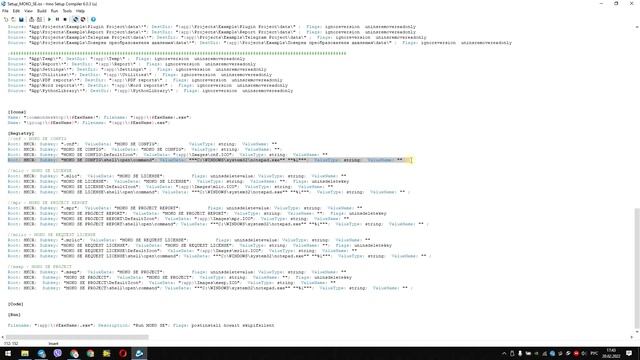Screen dimensions: 640x360
Task: Click the Target Setup toolbar icon
Action: pos(75,19)
